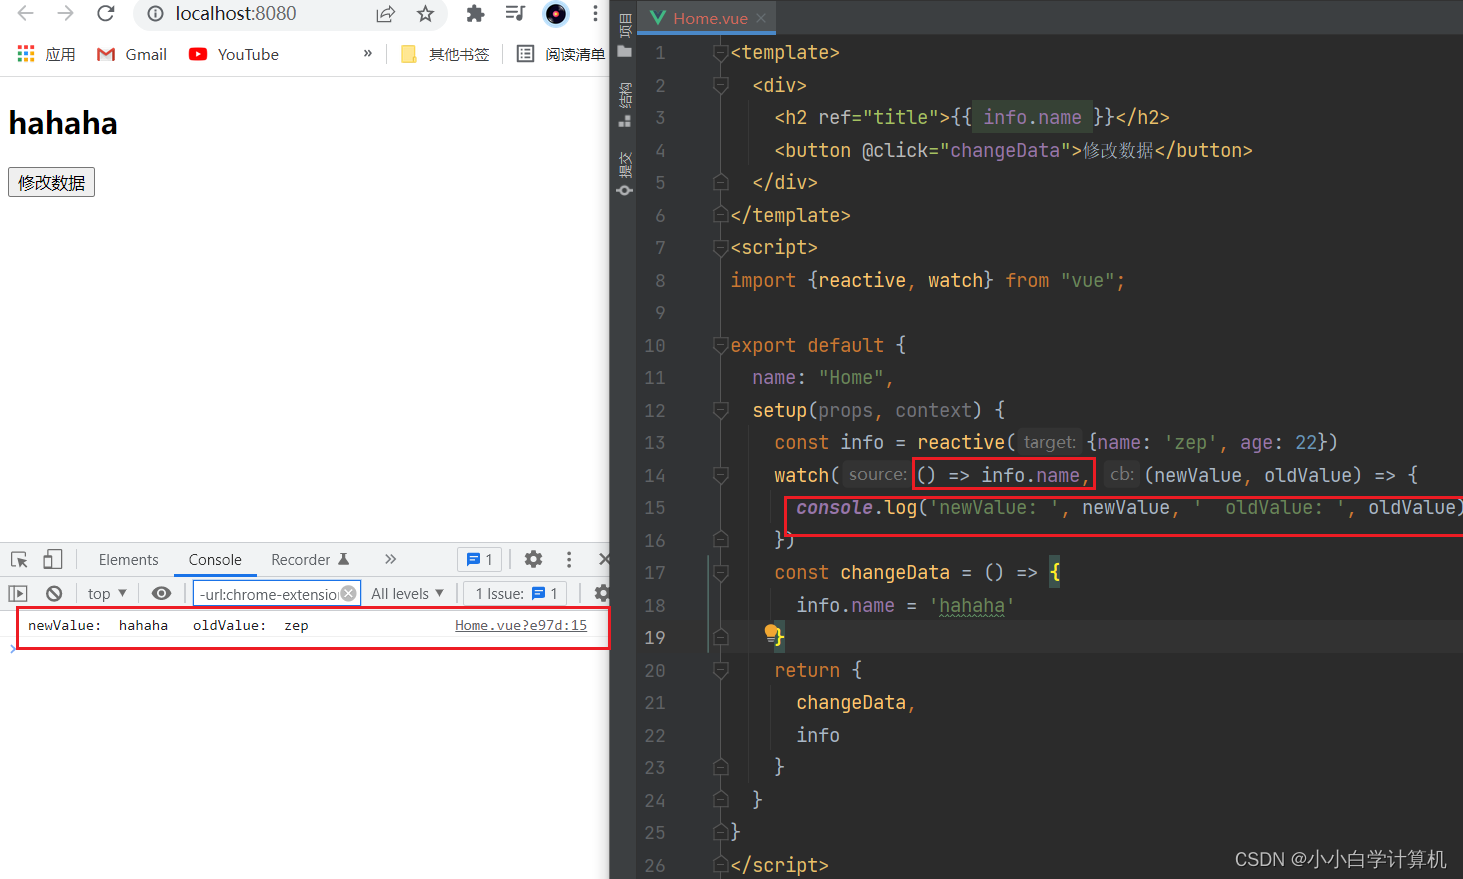Open the 1 Issue link in console toolbar
This screenshot has width=1463, height=879.
516,594
